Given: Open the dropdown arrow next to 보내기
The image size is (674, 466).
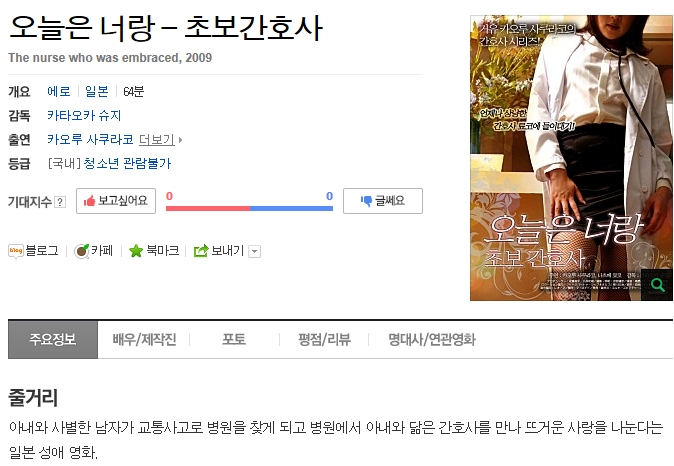Looking at the screenshot, I should click(254, 251).
